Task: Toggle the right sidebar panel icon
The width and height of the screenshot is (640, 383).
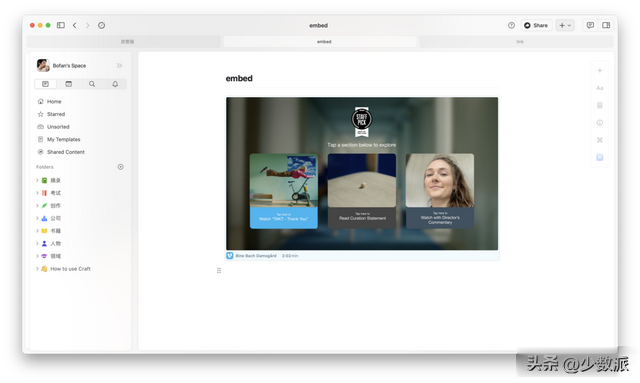Action: click(x=606, y=25)
